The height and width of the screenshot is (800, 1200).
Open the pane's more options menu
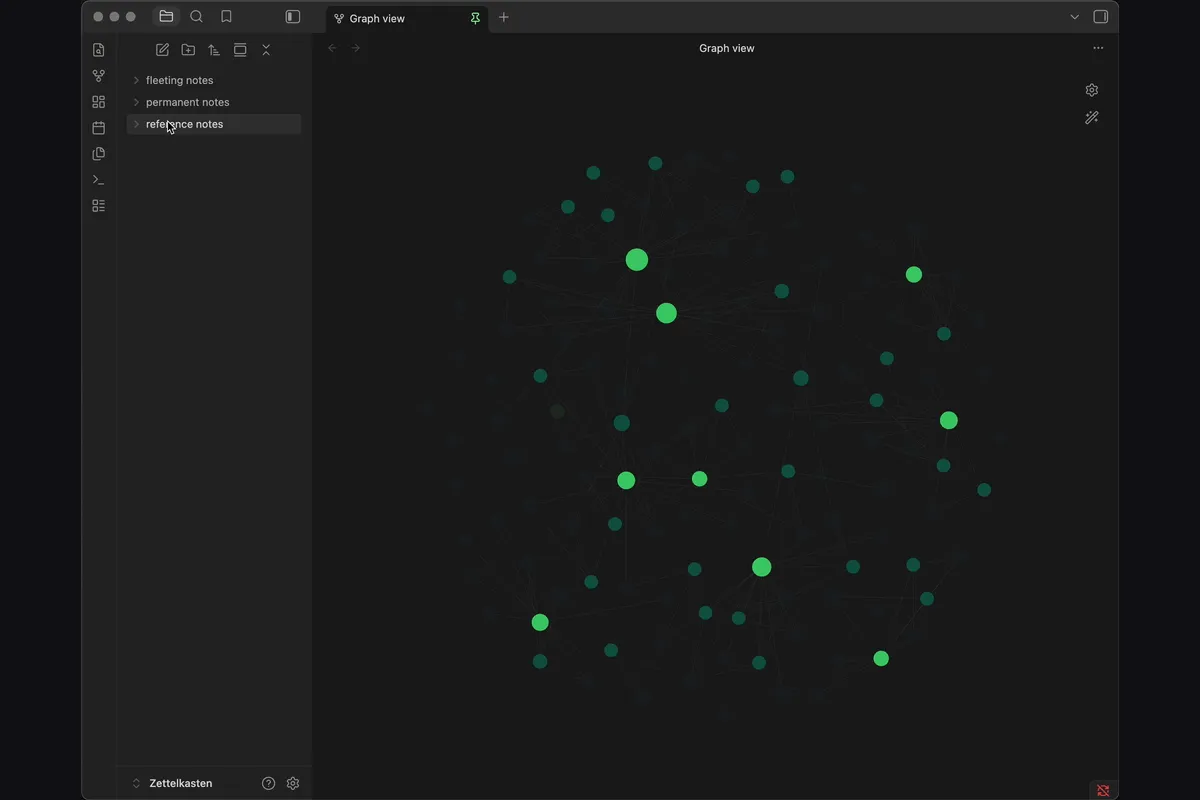click(x=1098, y=48)
